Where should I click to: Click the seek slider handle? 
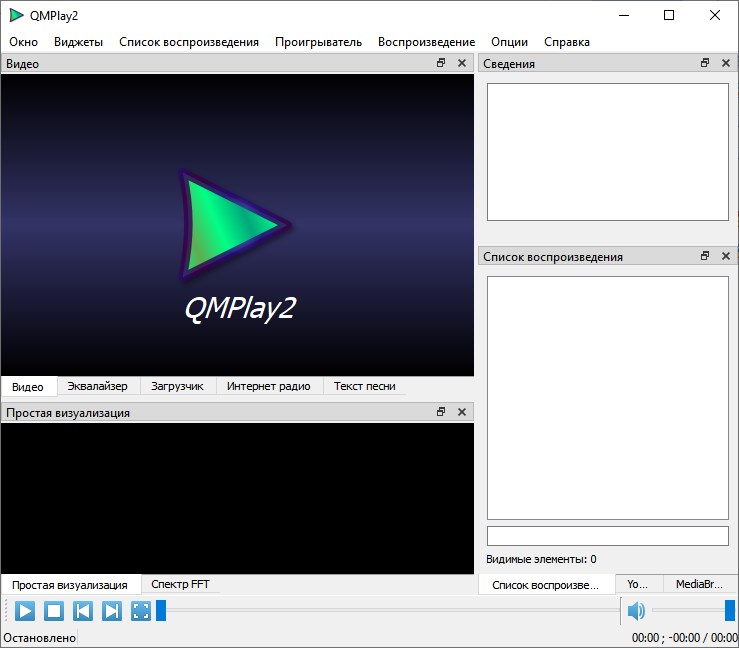click(161, 610)
